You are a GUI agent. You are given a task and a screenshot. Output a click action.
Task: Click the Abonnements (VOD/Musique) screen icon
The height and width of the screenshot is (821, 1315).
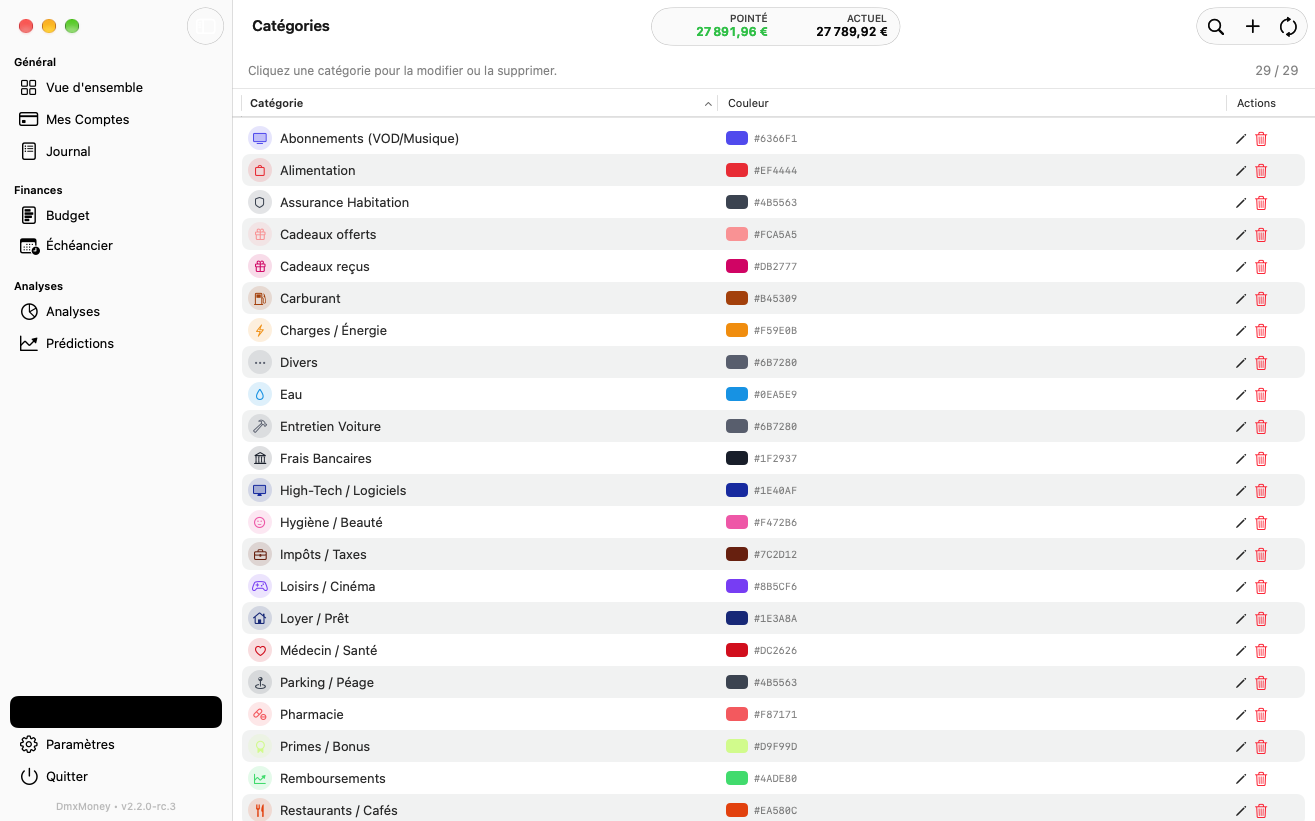click(x=260, y=138)
